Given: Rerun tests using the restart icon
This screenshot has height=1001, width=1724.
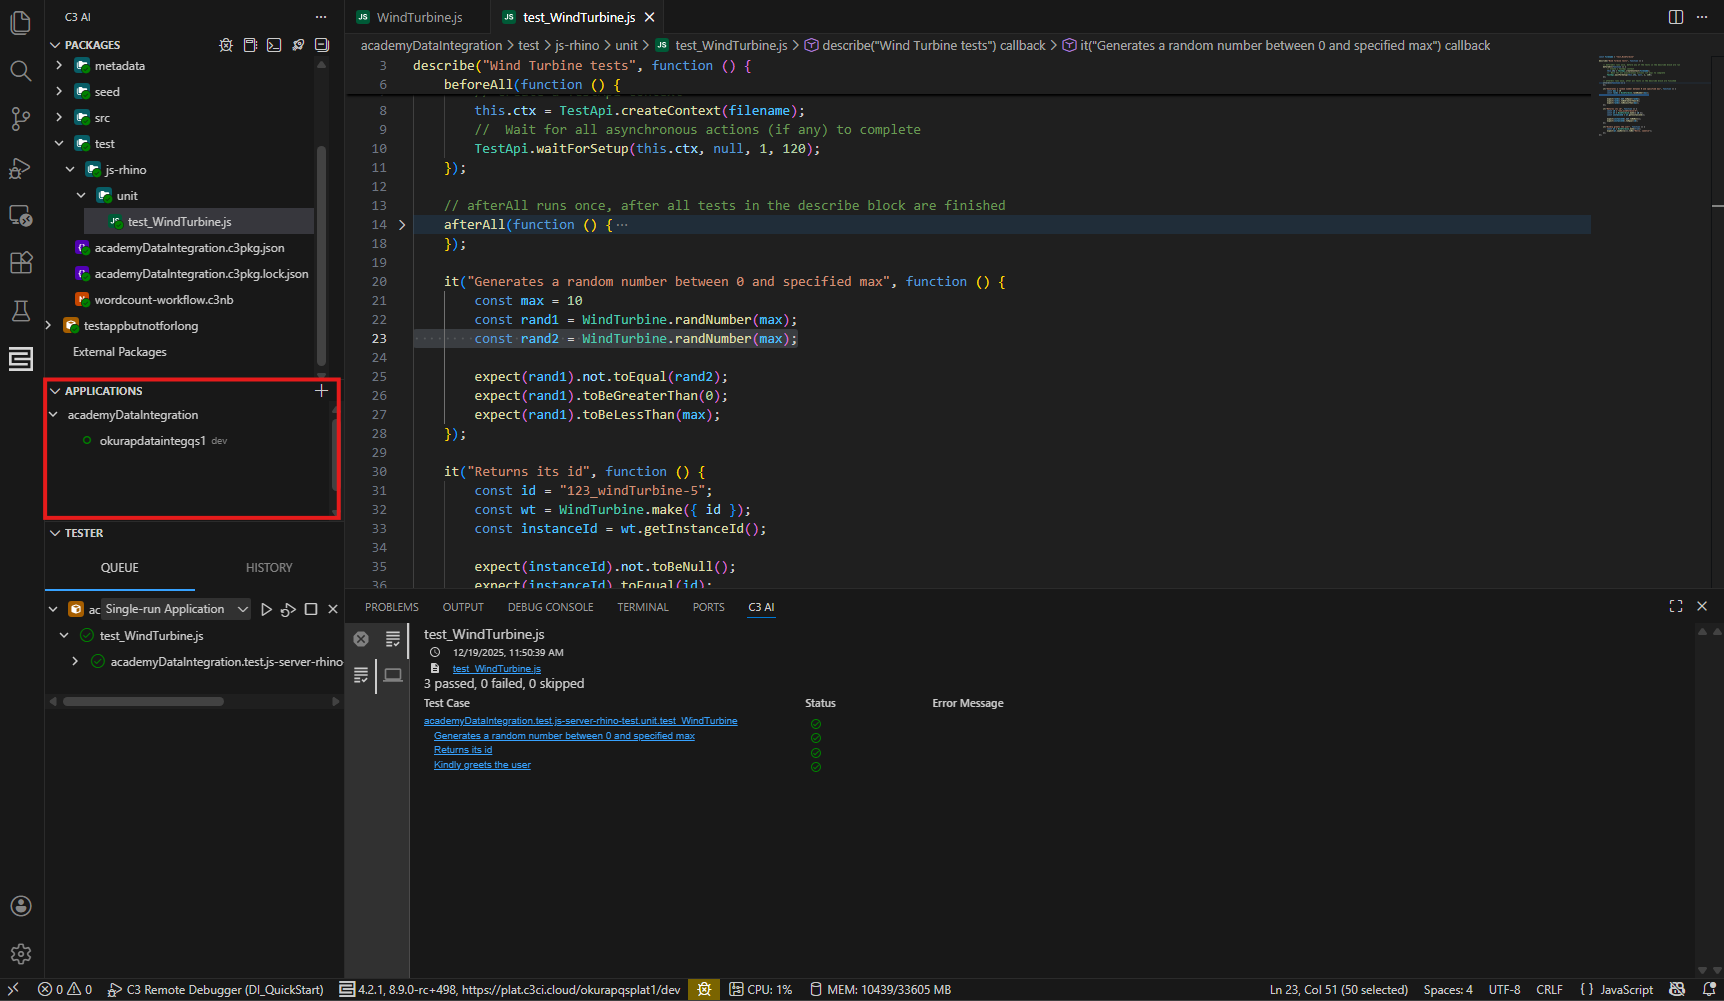Looking at the screenshot, I should 288,608.
